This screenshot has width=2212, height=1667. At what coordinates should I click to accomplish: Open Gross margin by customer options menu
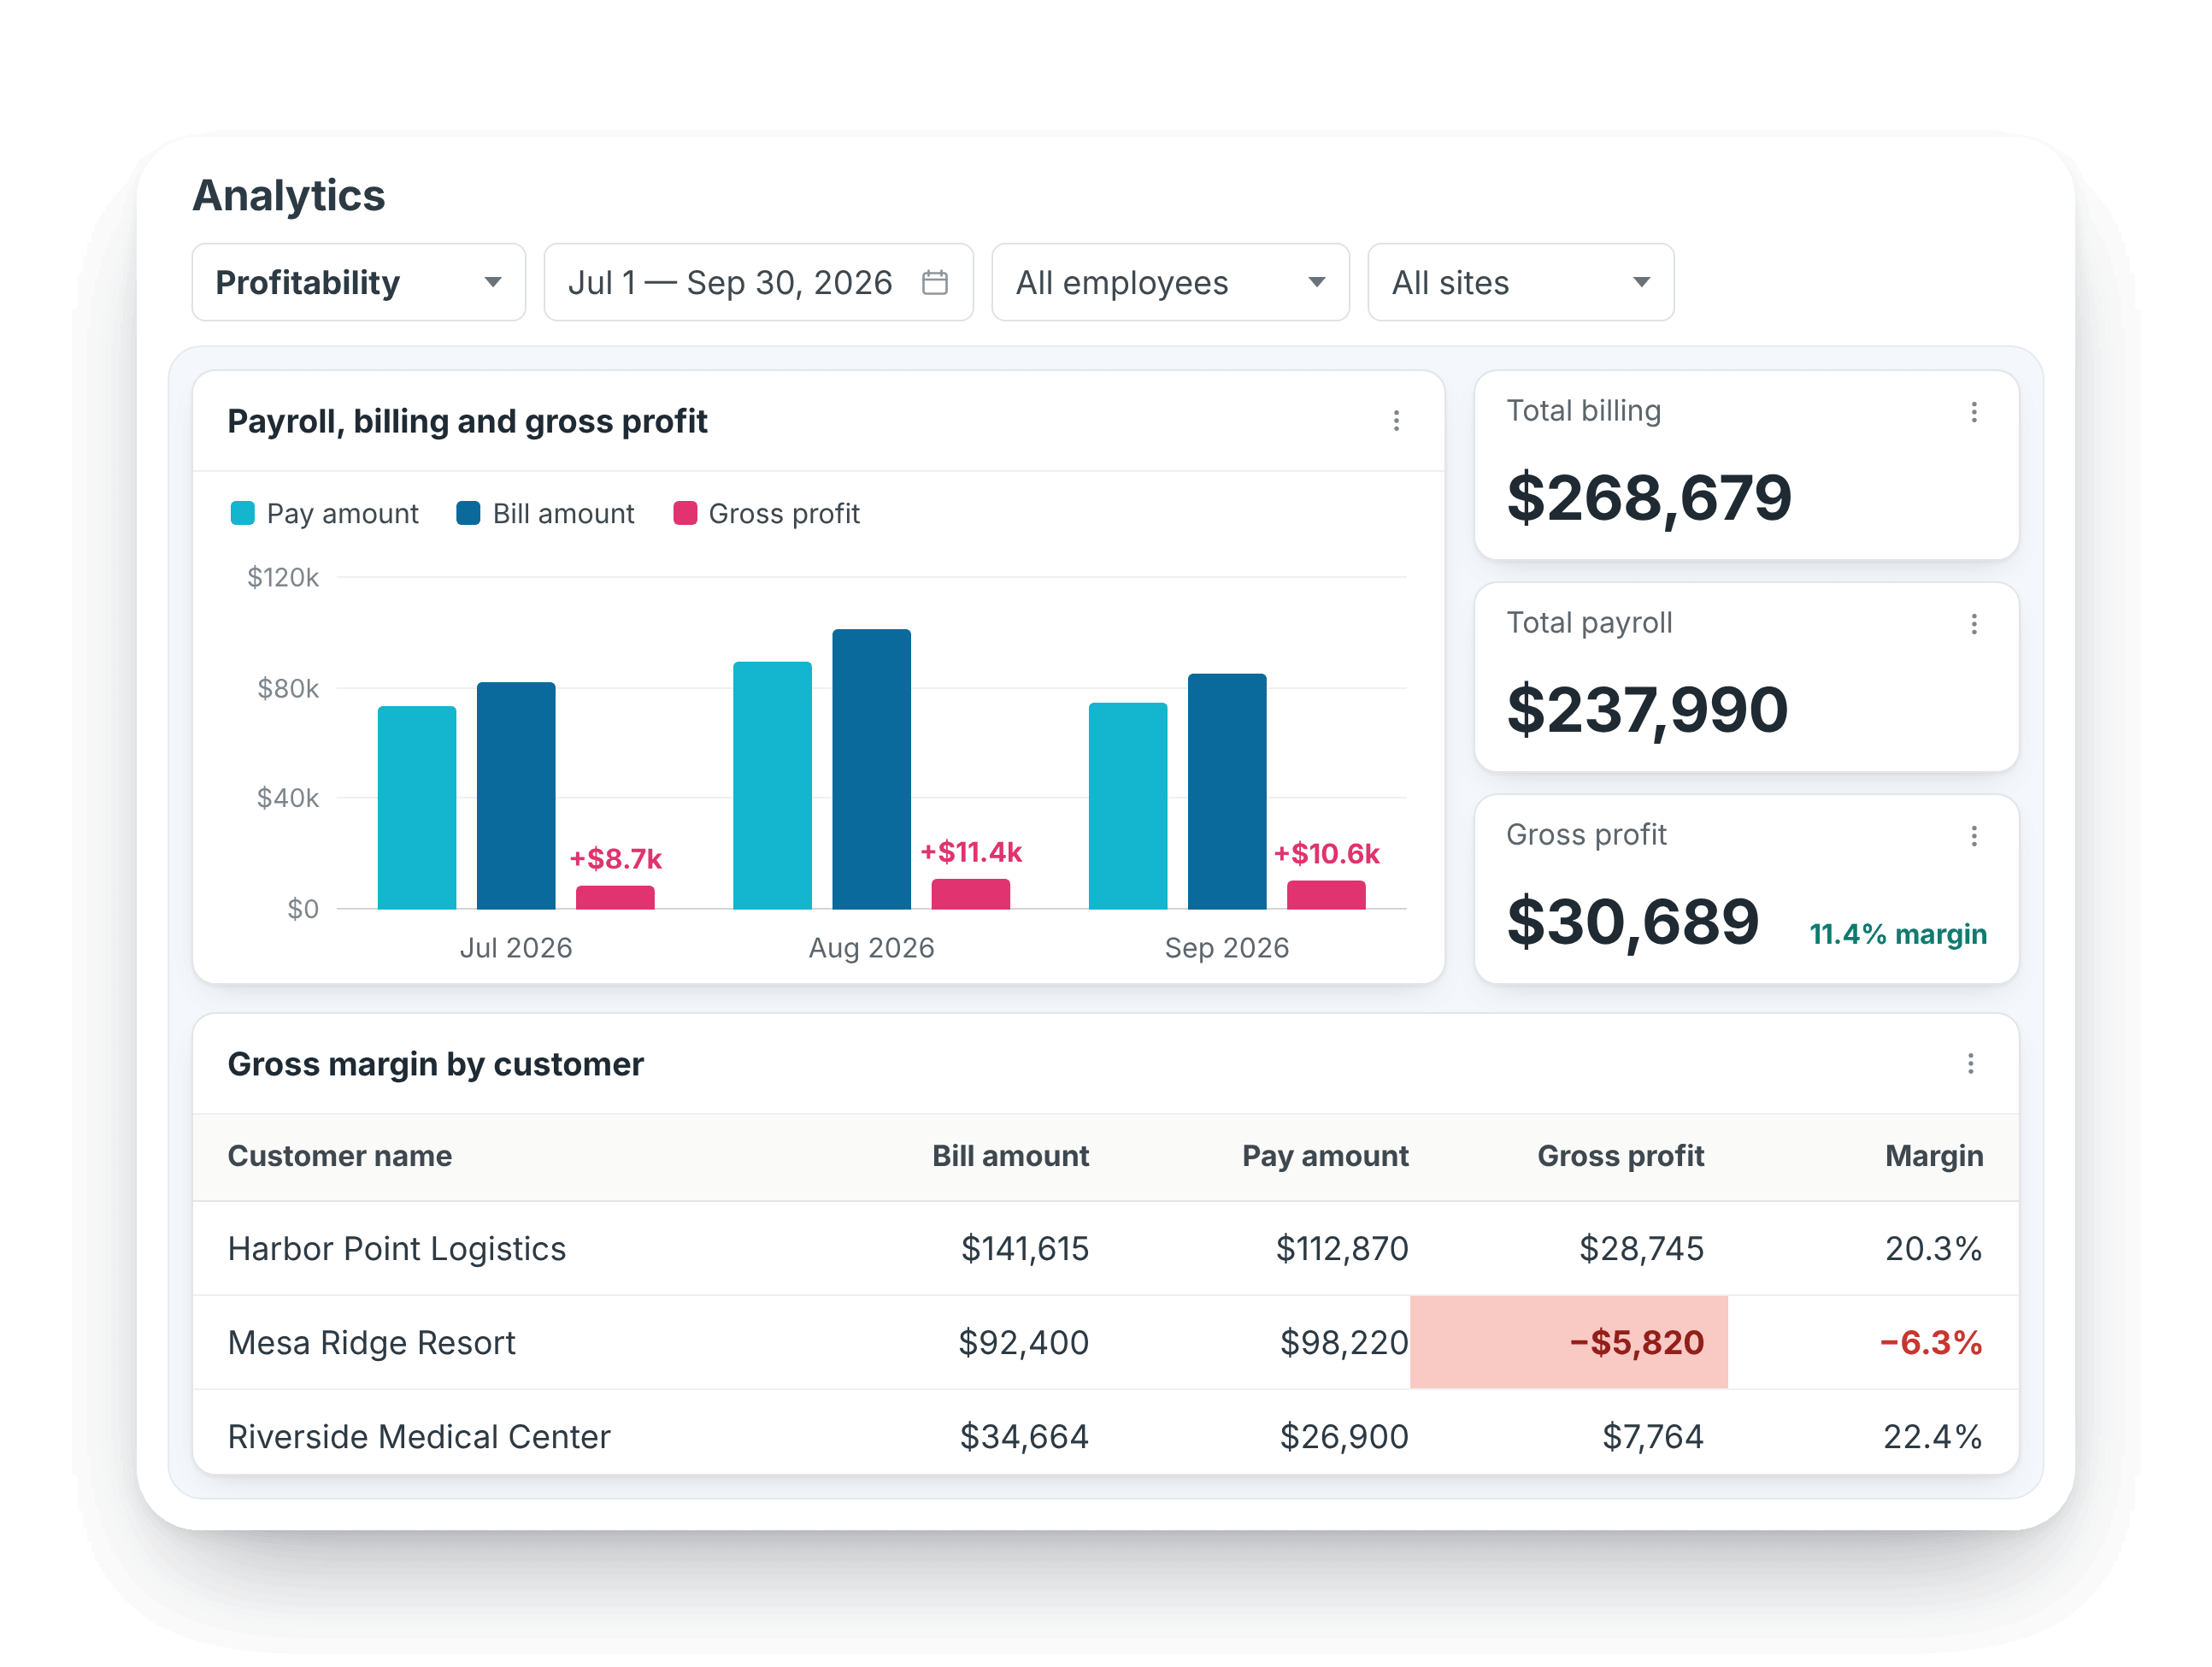click(x=1970, y=1064)
